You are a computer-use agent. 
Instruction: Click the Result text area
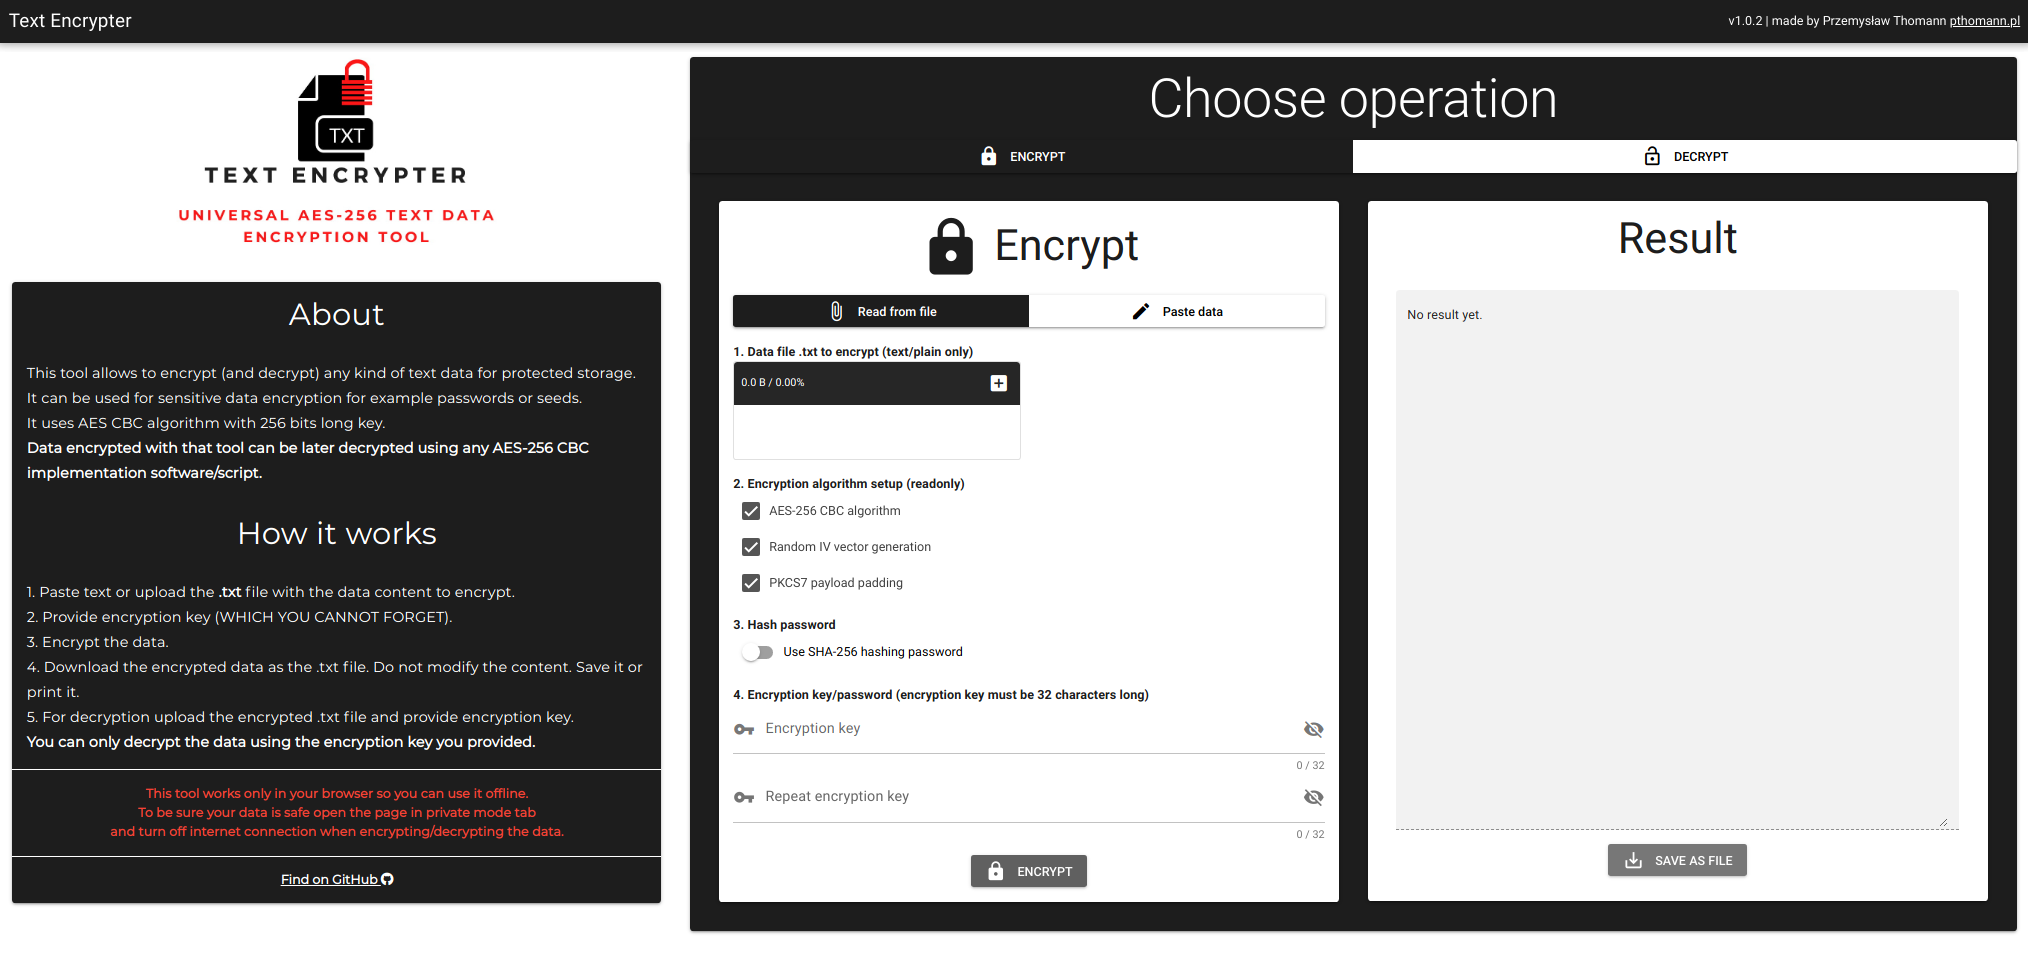[1677, 560]
